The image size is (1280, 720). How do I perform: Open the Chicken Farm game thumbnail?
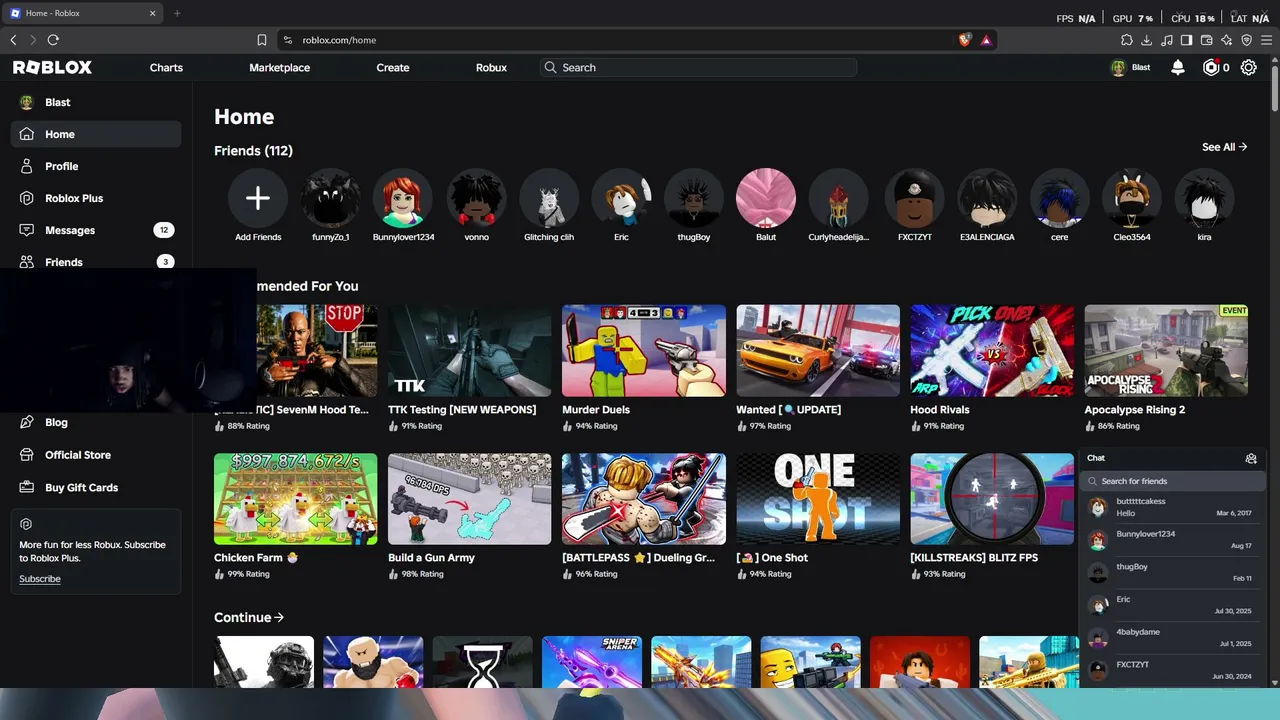[x=296, y=499]
